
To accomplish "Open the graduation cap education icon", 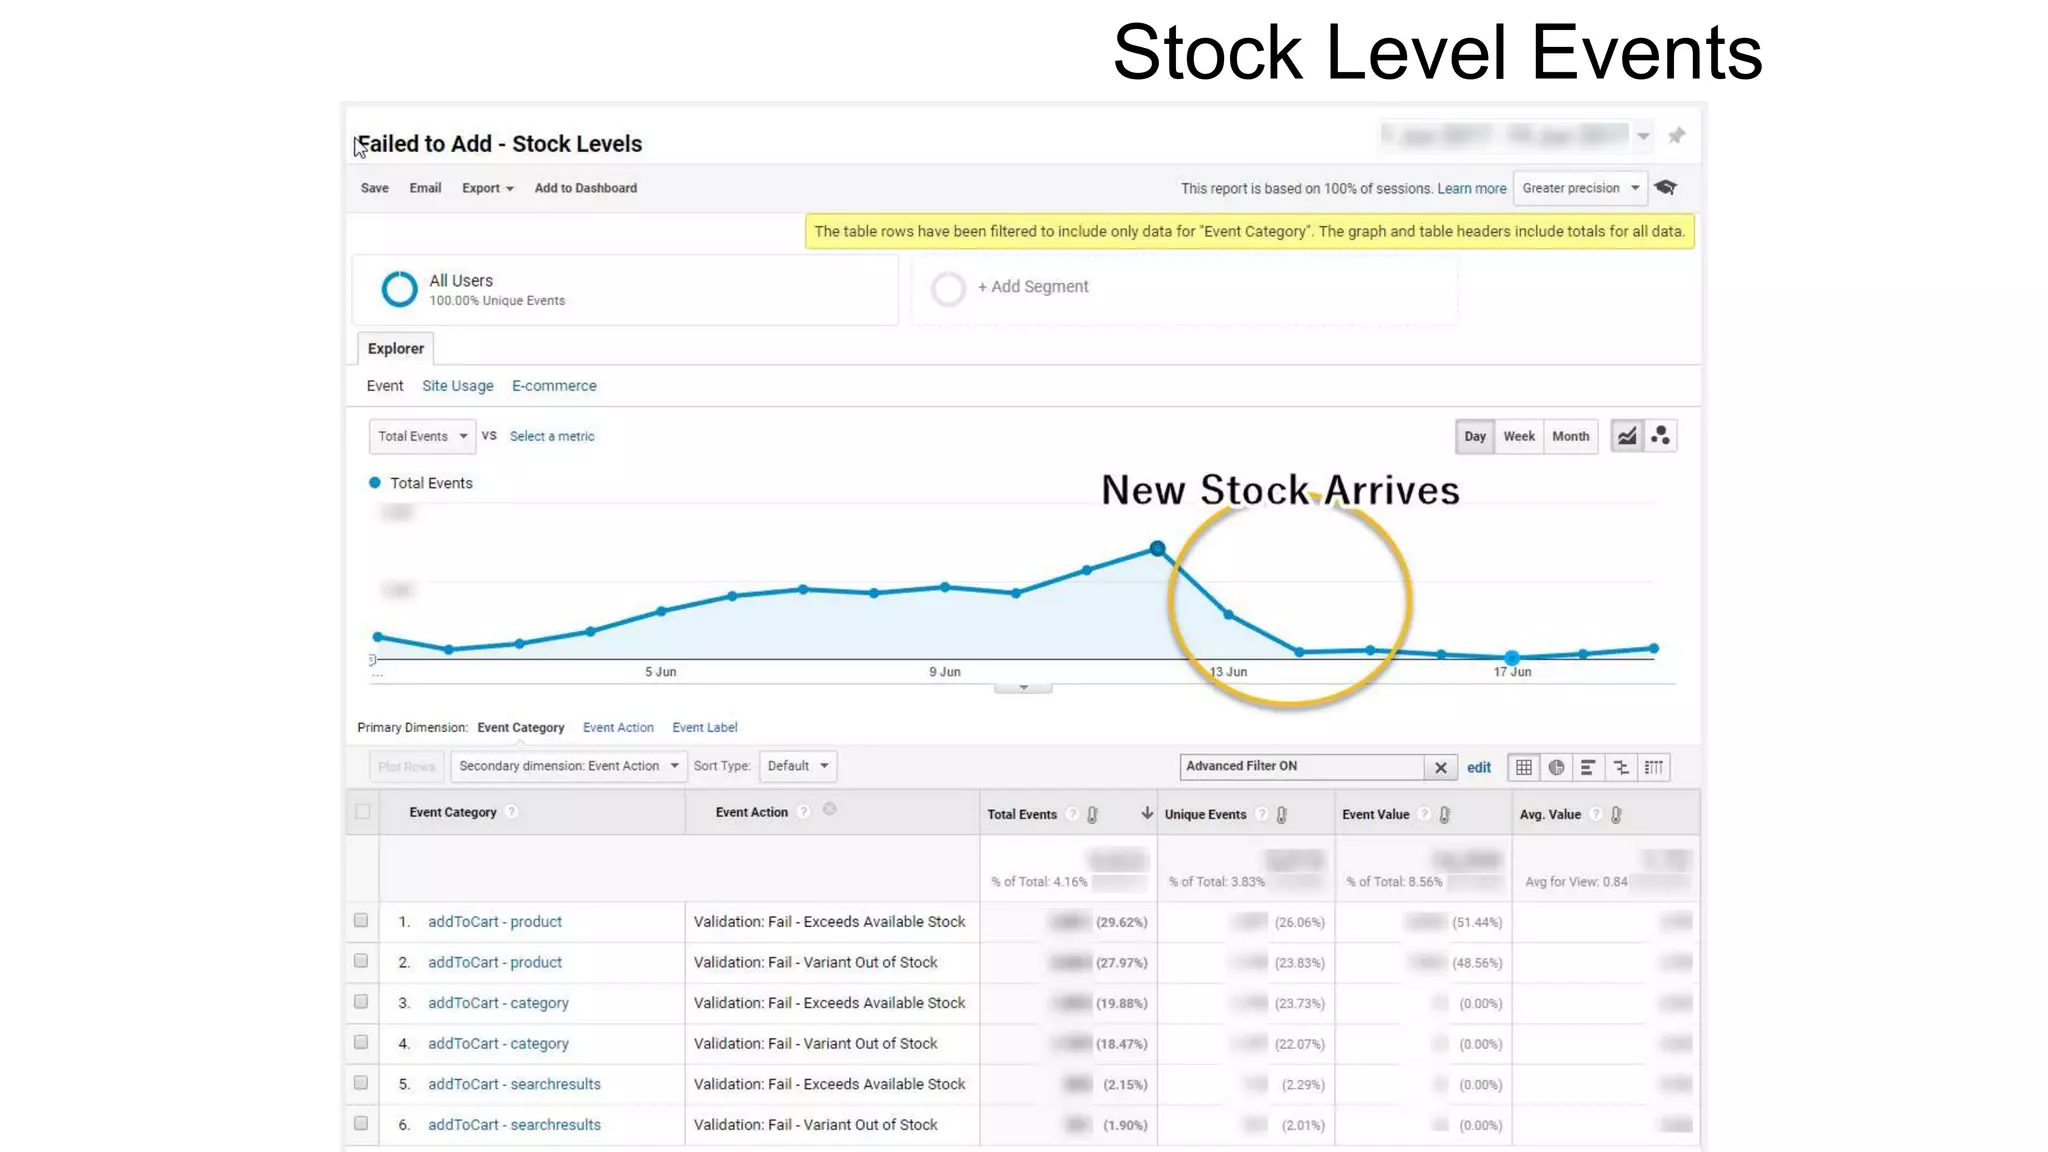I will tap(1666, 188).
